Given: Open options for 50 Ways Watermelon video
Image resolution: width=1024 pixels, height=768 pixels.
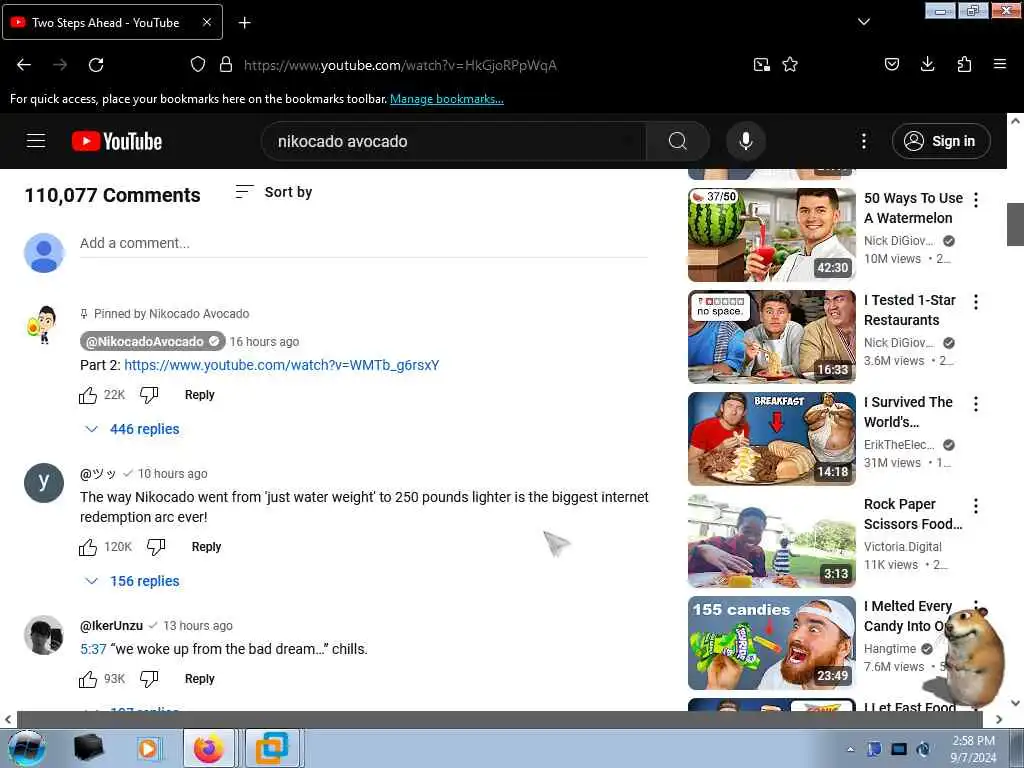Looking at the screenshot, I should pyautogui.click(x=976, y=200).
